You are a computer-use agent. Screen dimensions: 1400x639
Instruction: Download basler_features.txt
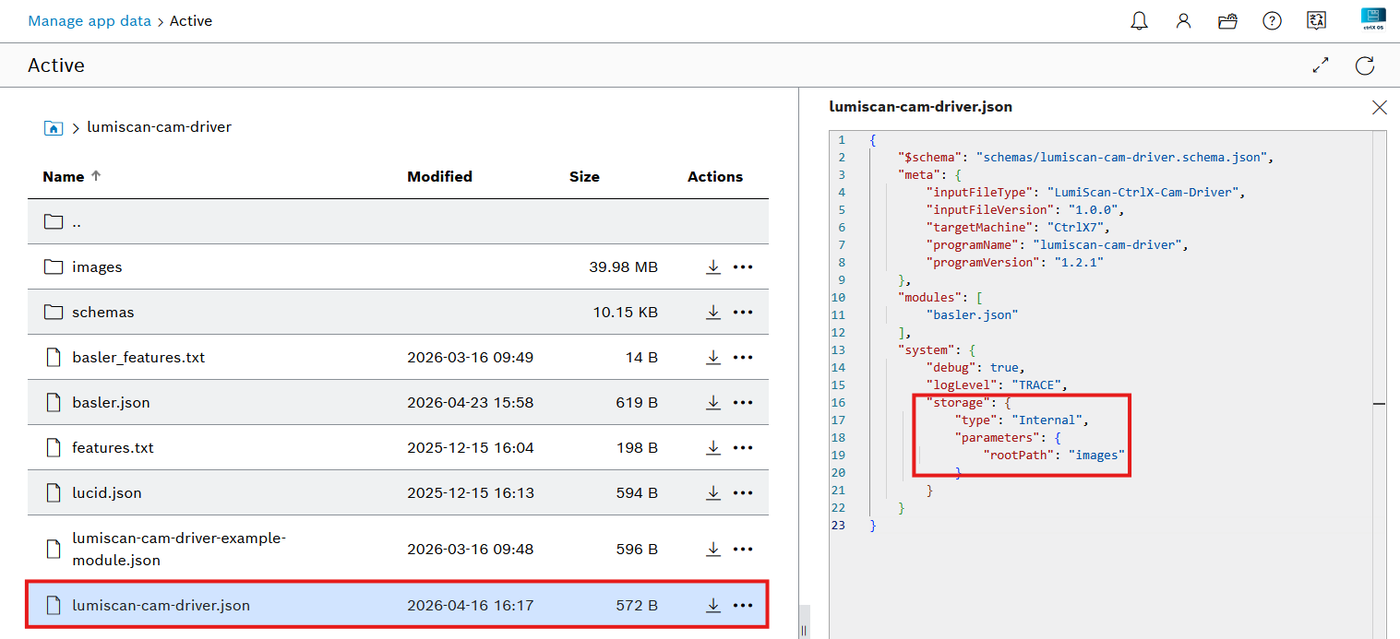[x=713, y=357]
